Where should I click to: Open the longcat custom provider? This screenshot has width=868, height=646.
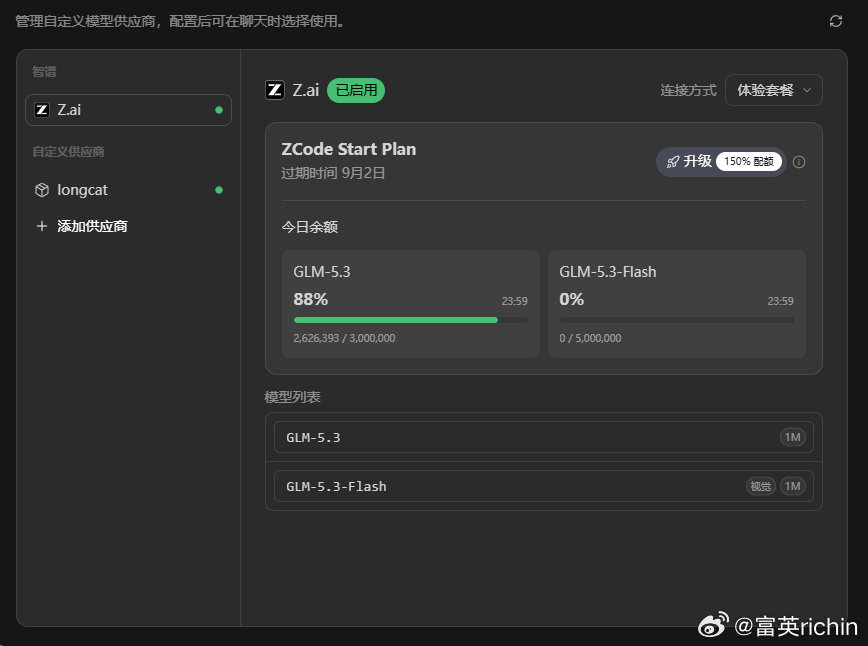(x=128, y=190)
